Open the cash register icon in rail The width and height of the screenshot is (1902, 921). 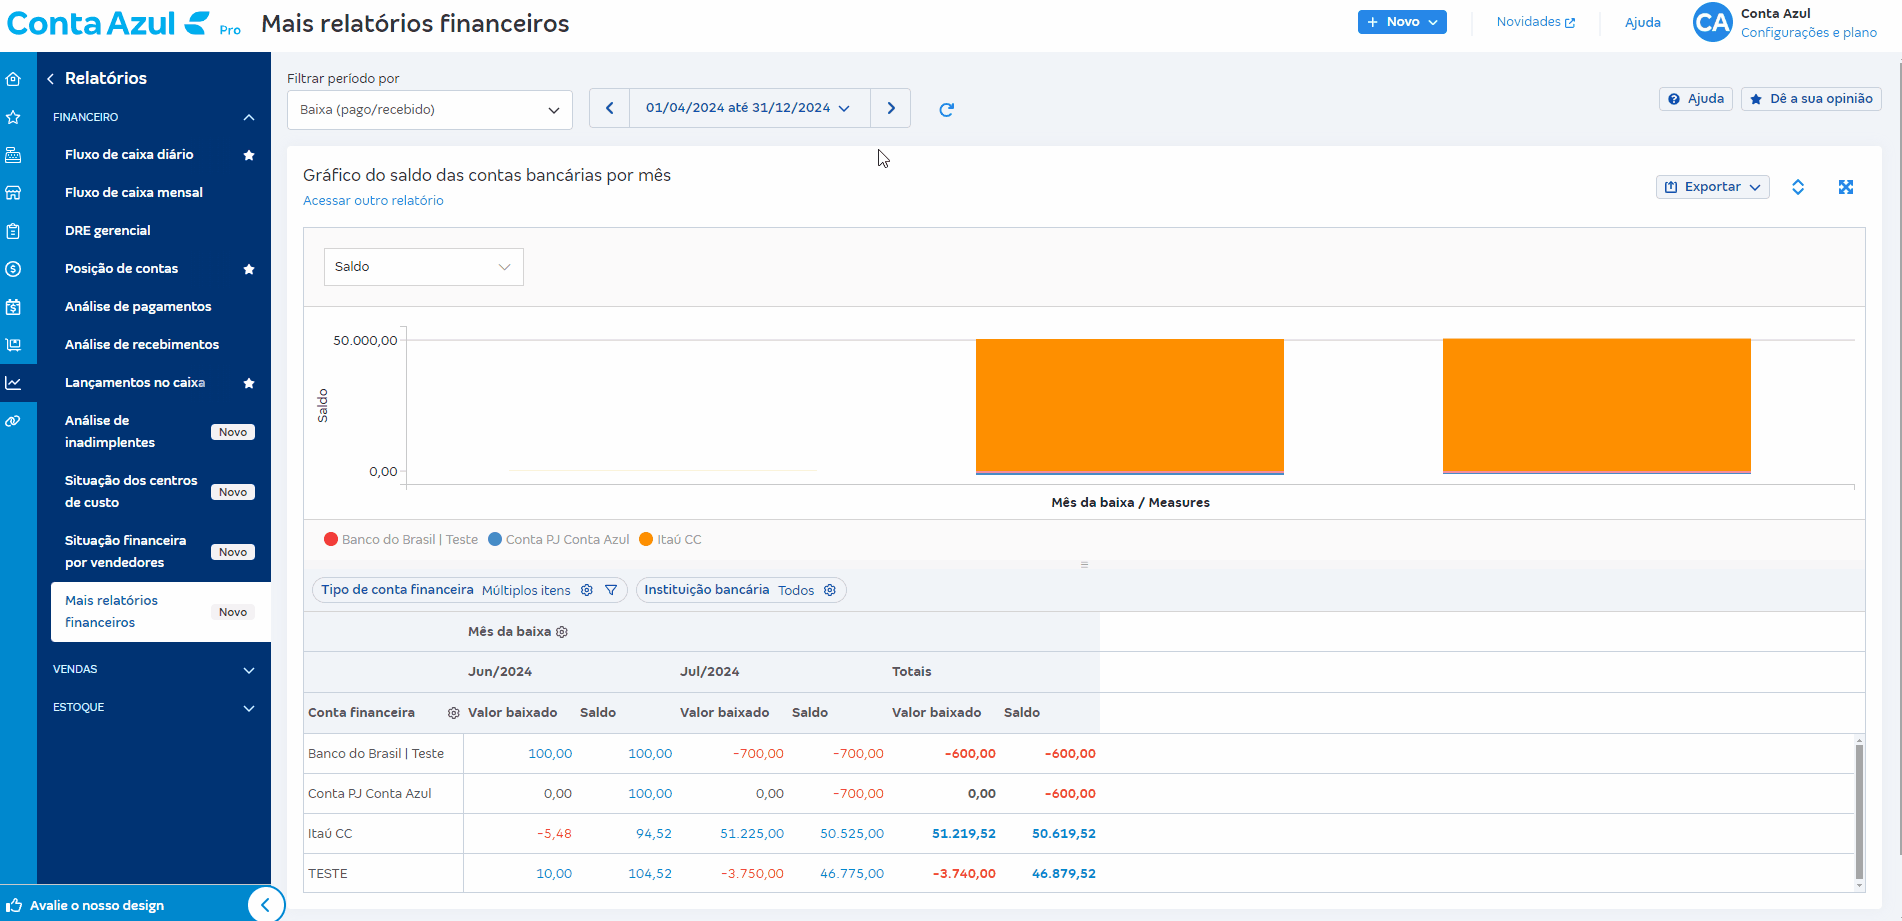tap(13, 155)
